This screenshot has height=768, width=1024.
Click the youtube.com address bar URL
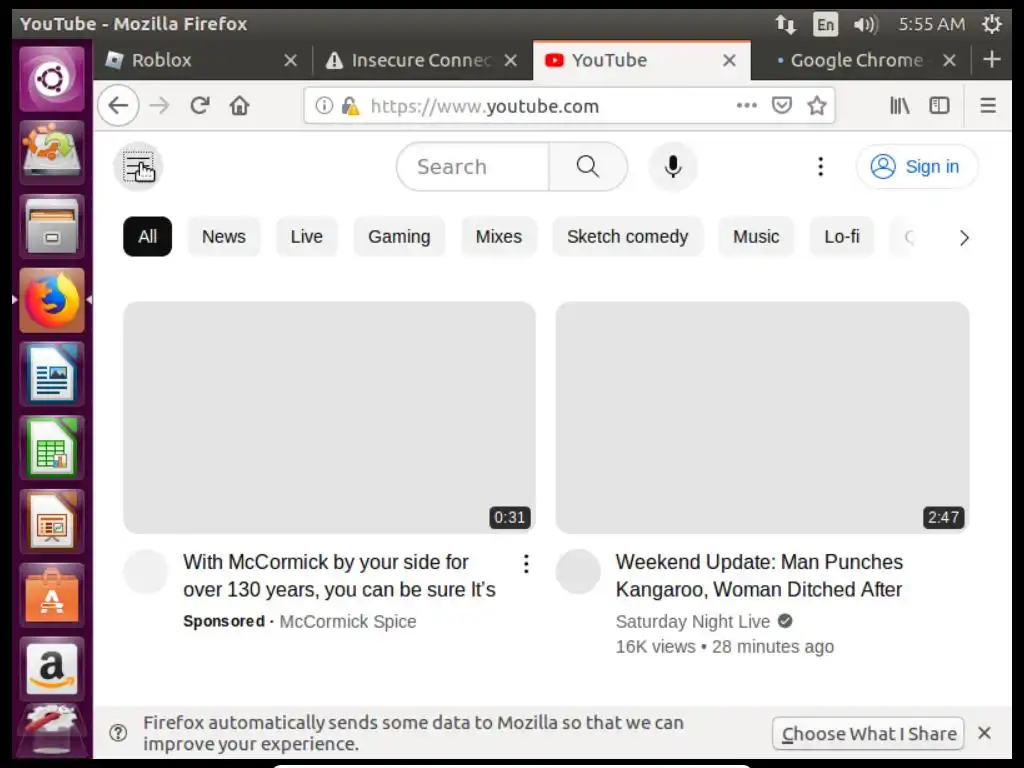point(485,106)
